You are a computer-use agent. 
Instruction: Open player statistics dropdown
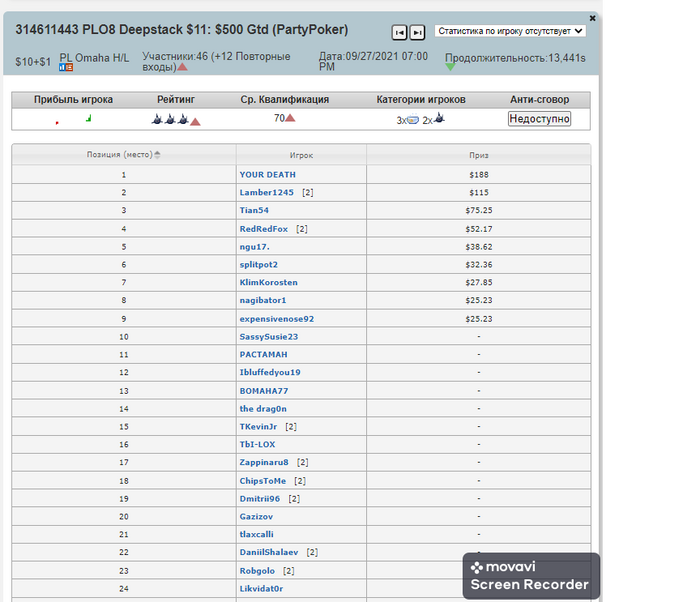510,31
